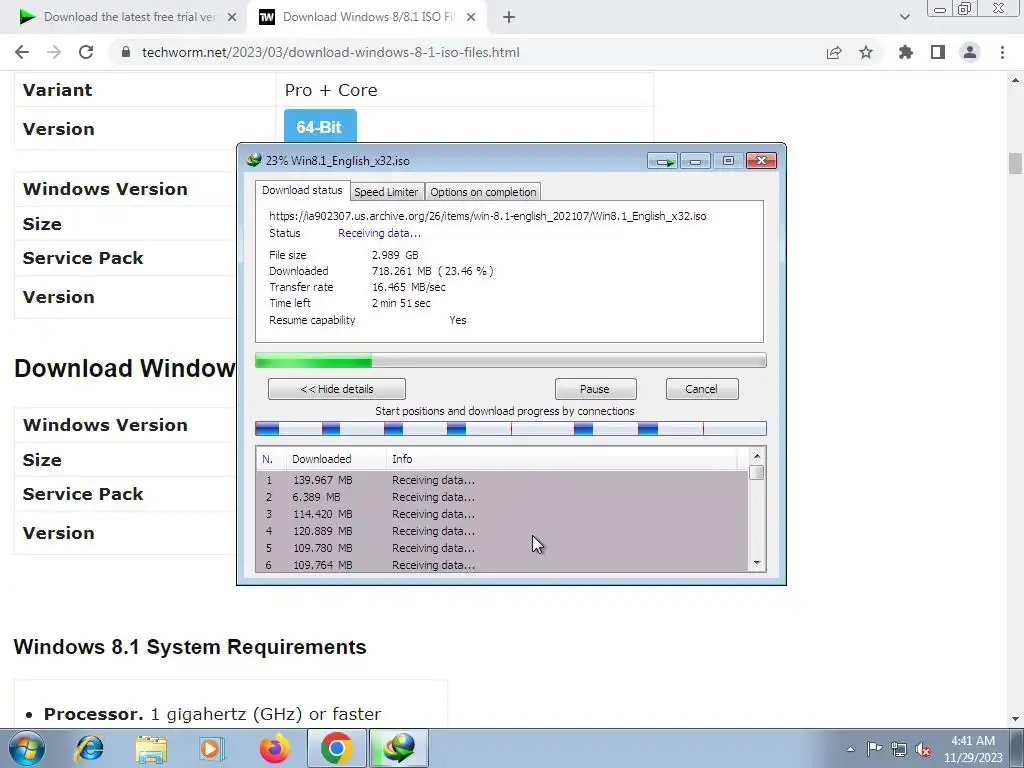Image resolution: width=1024 pixels, height=768 pixels.
Task: Cancel the download
Action: pyautogui.click(x=702, y=389)
